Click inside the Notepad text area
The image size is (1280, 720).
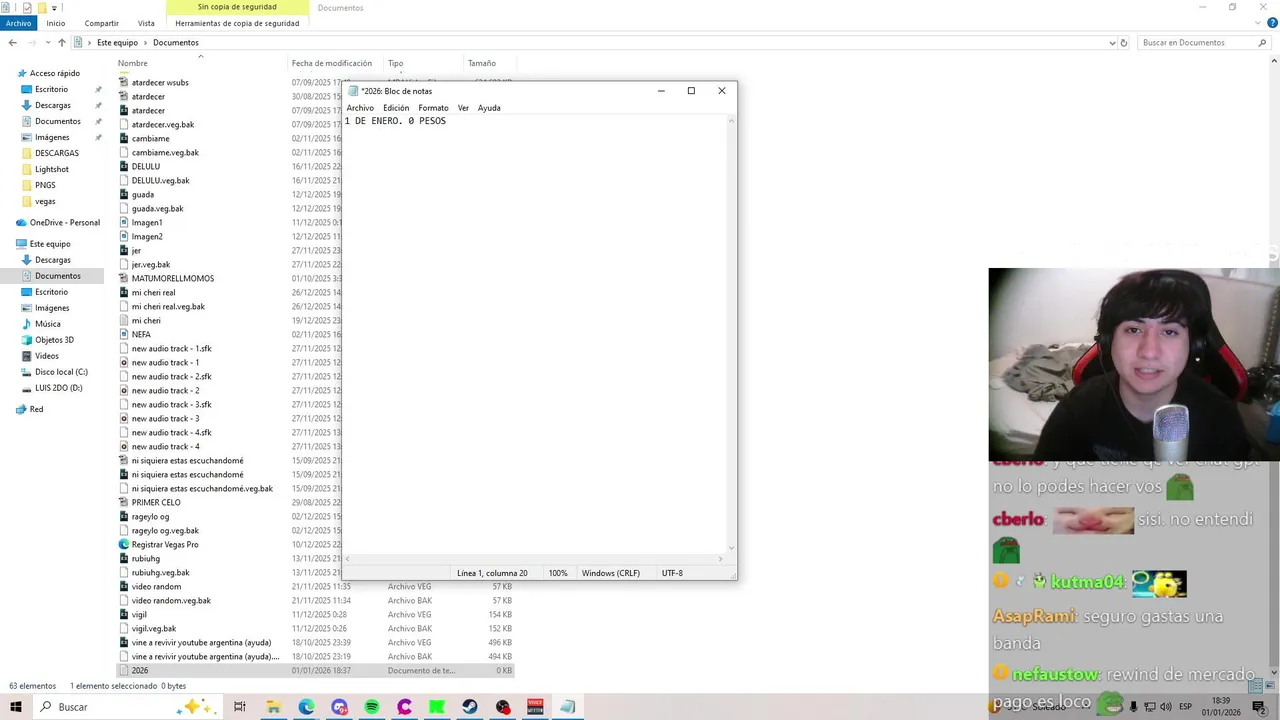click(535, 335)
